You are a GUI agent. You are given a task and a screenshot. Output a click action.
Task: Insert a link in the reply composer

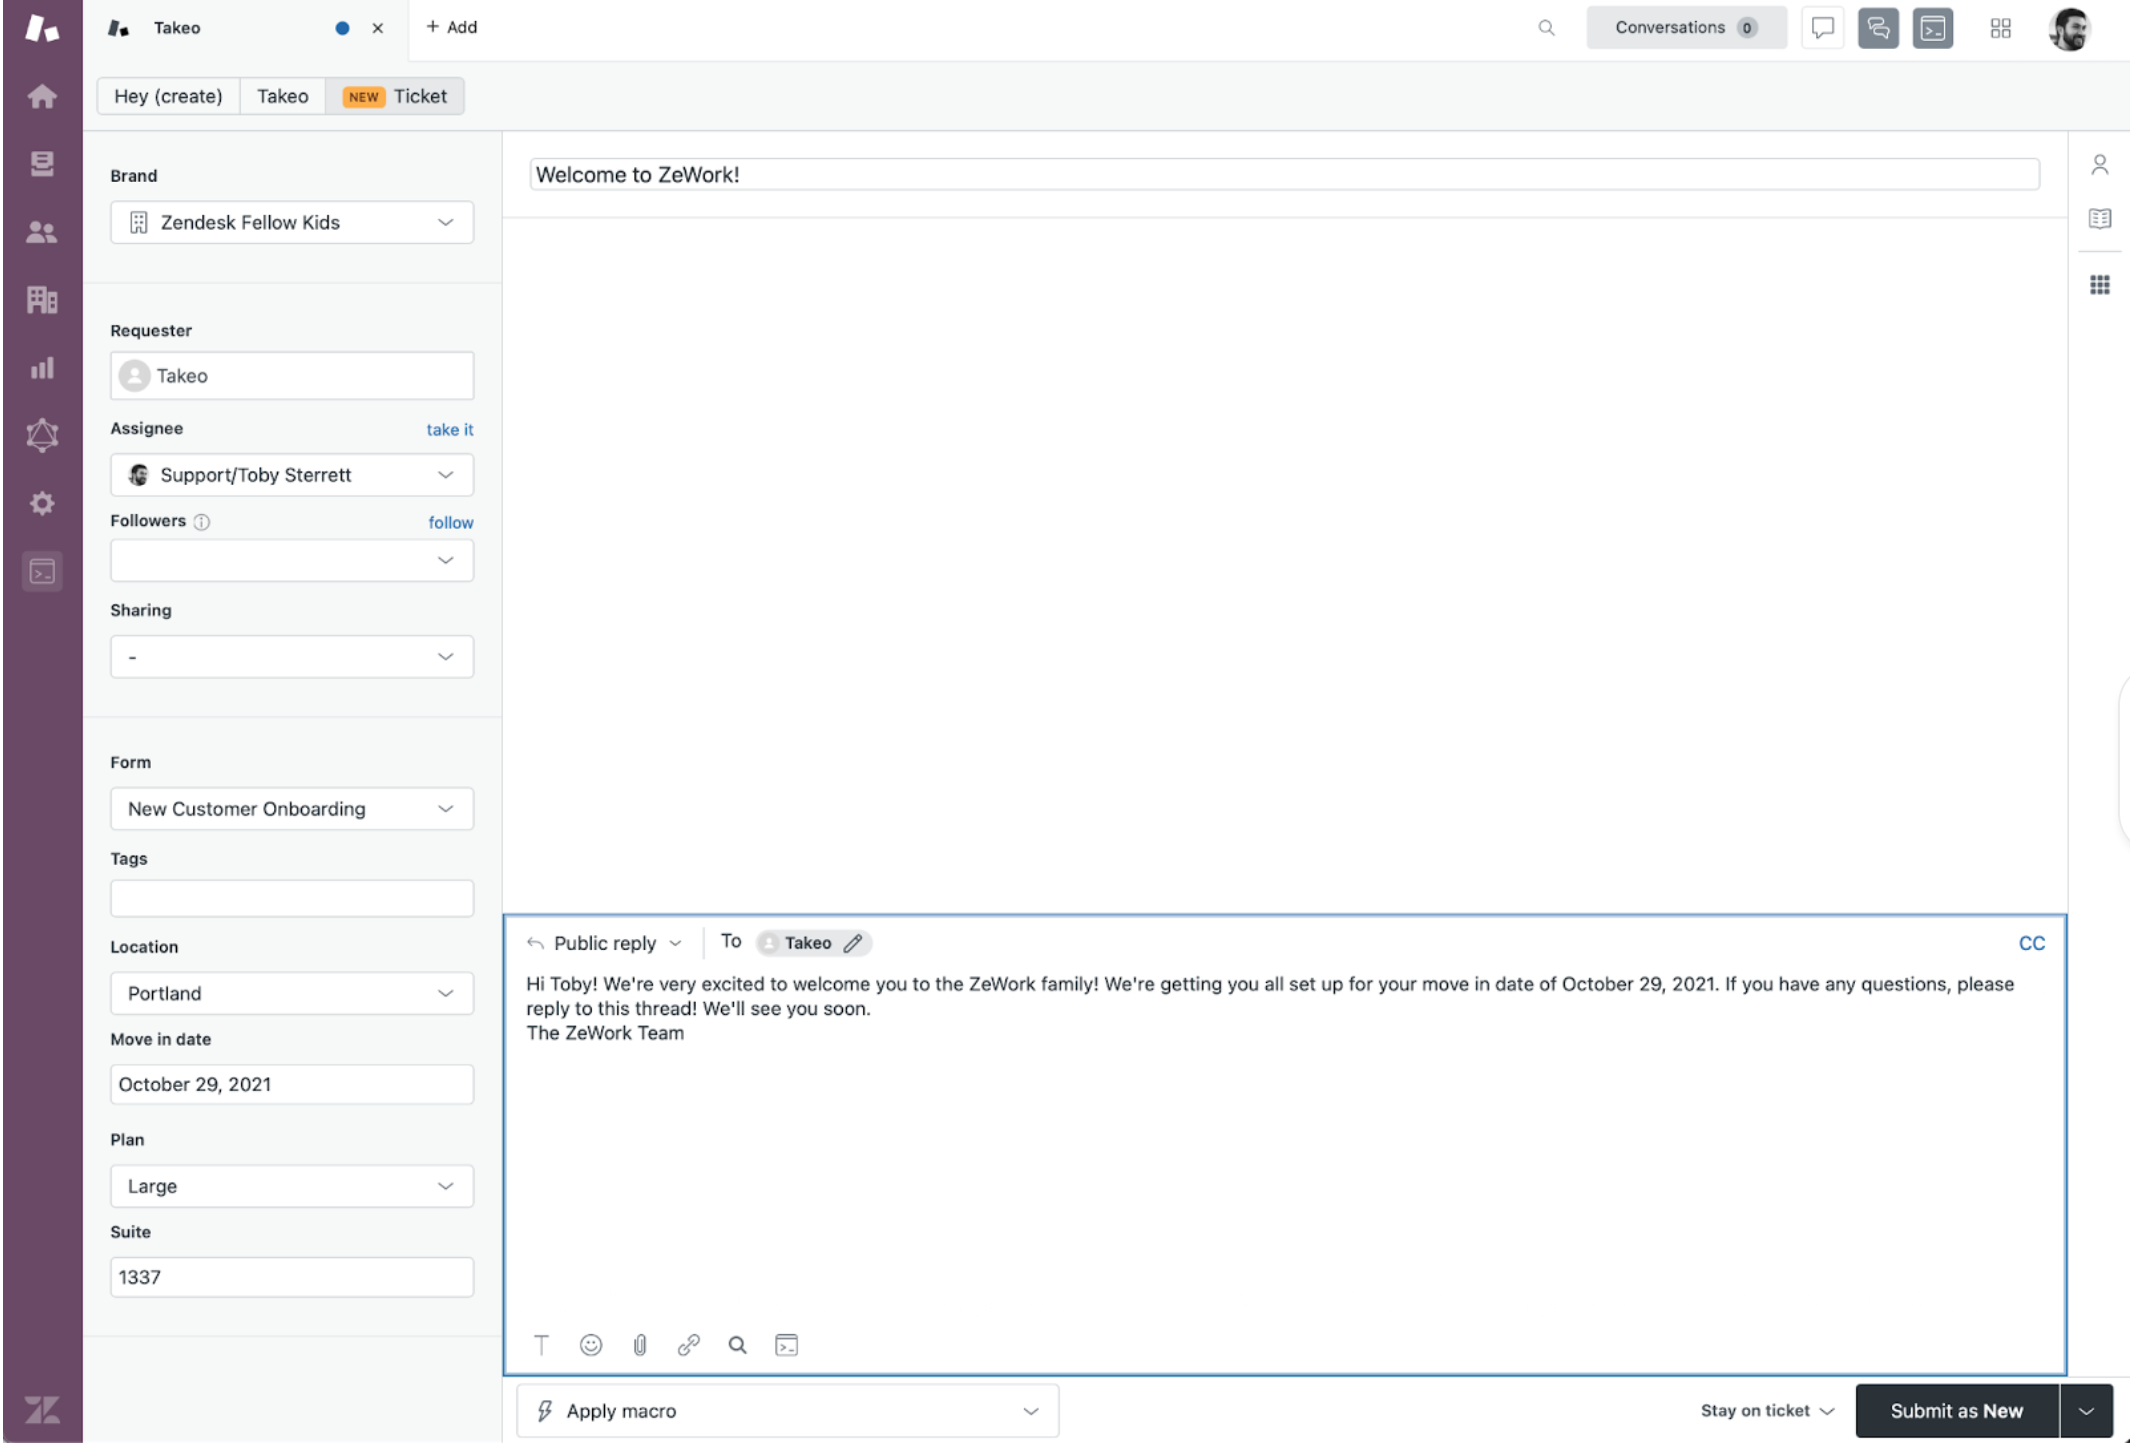(689, 1345)
